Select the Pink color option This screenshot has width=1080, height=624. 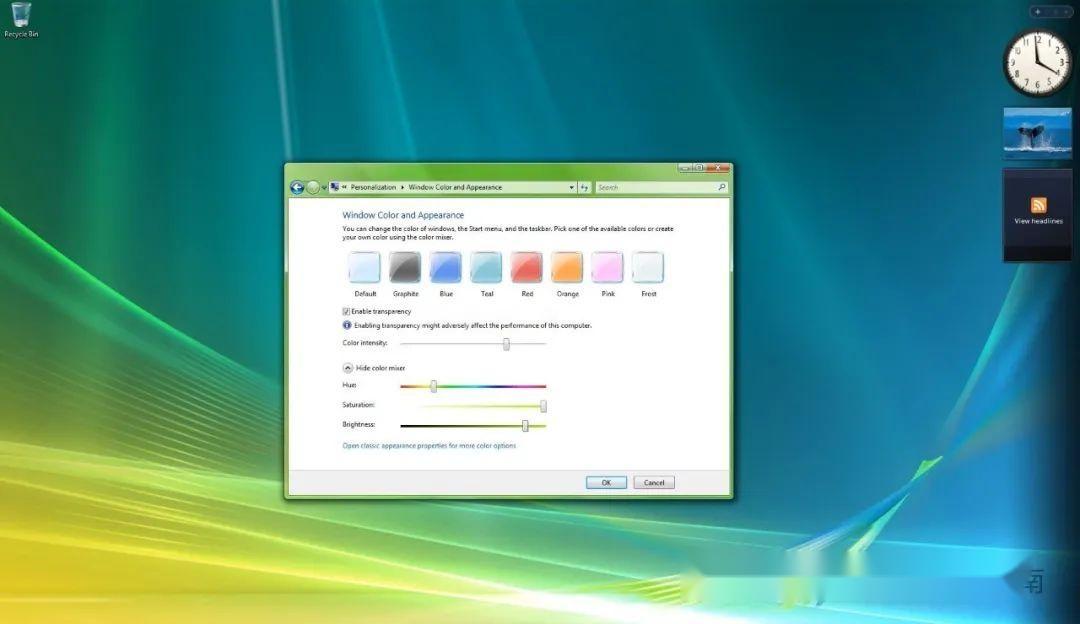click(607, 268)
